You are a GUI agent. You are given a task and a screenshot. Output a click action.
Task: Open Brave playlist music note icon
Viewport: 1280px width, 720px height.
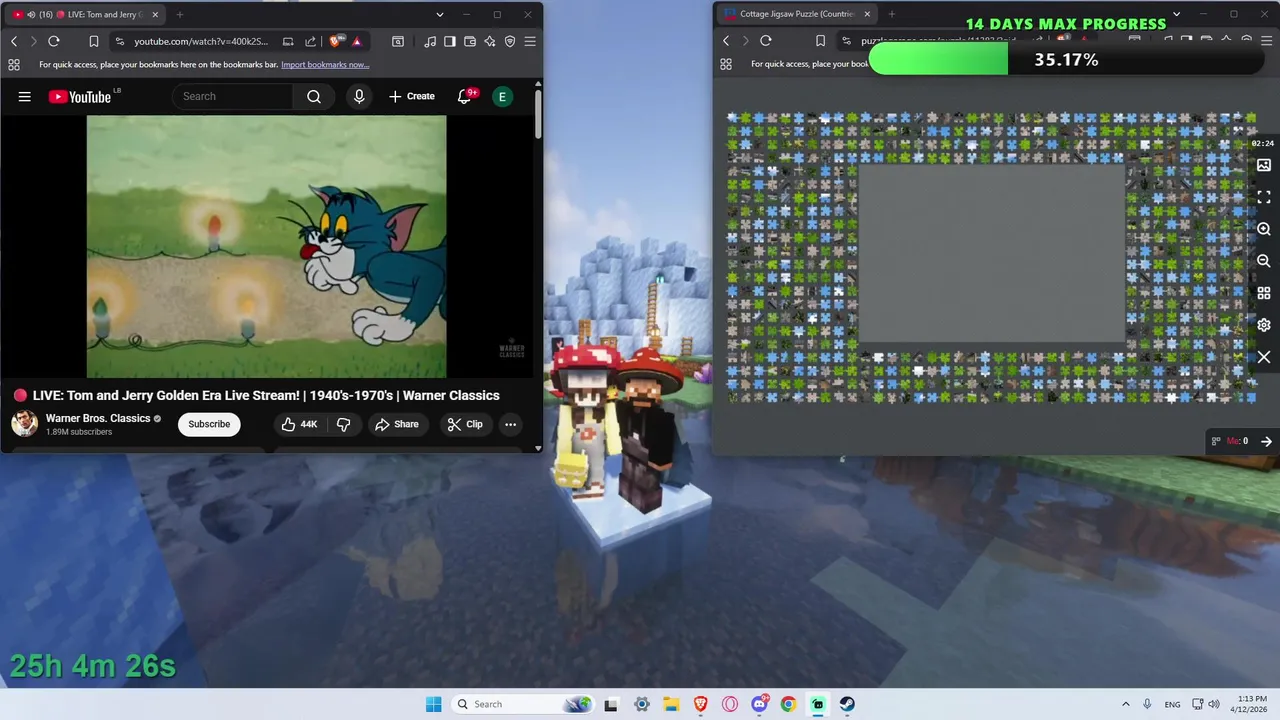click(430, 41)
